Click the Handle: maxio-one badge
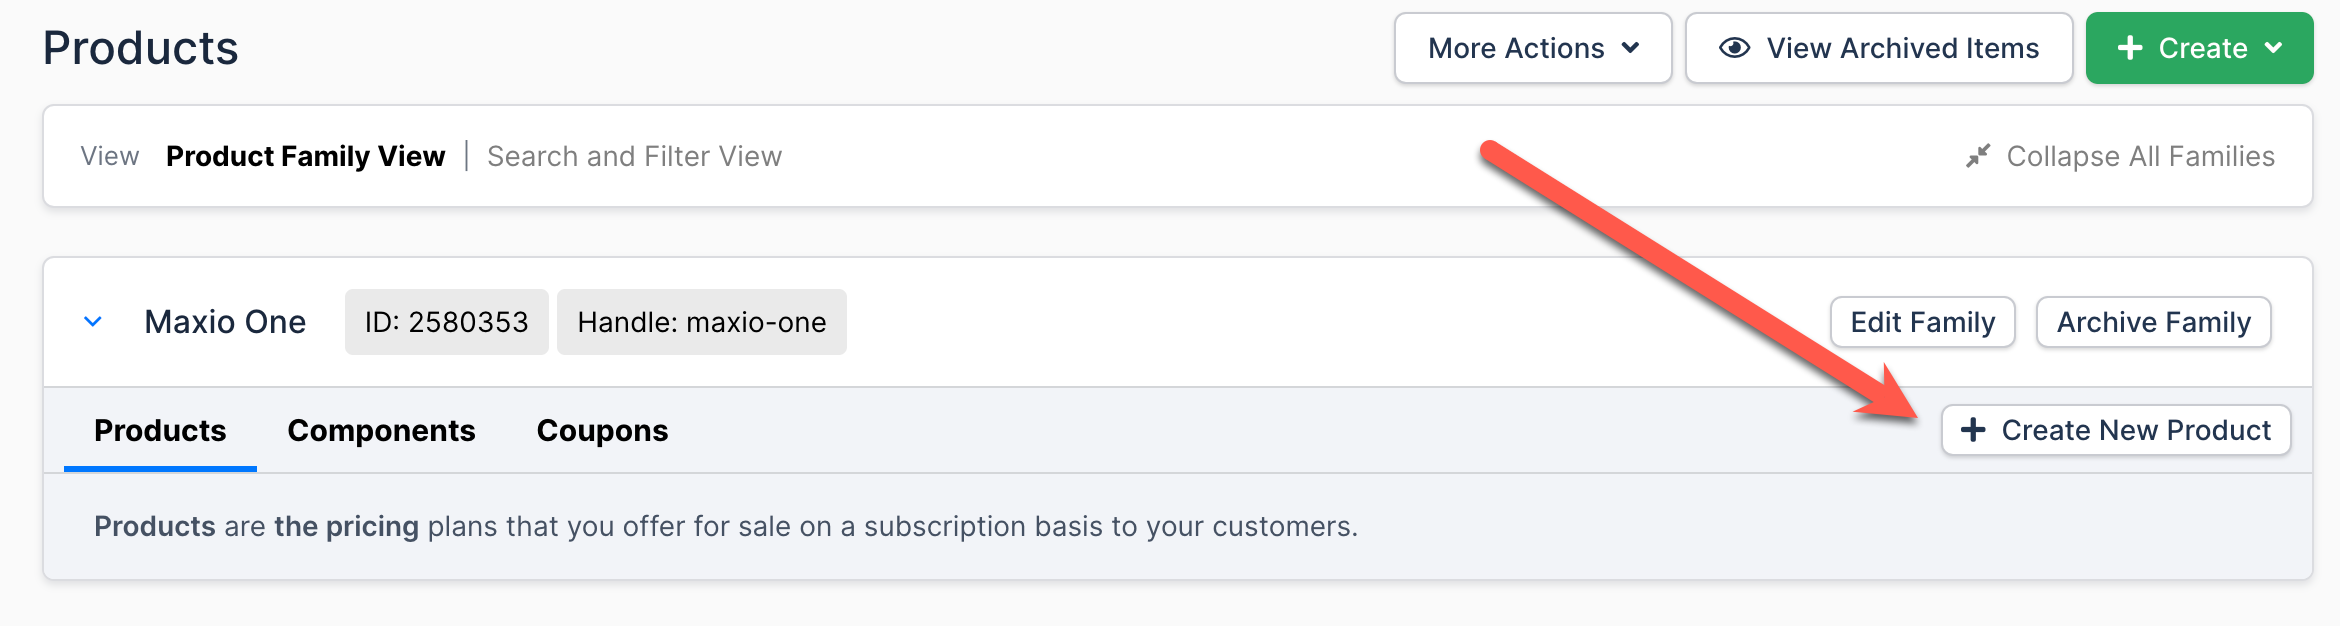The image size is (2340, 626). tap(702, 322)
